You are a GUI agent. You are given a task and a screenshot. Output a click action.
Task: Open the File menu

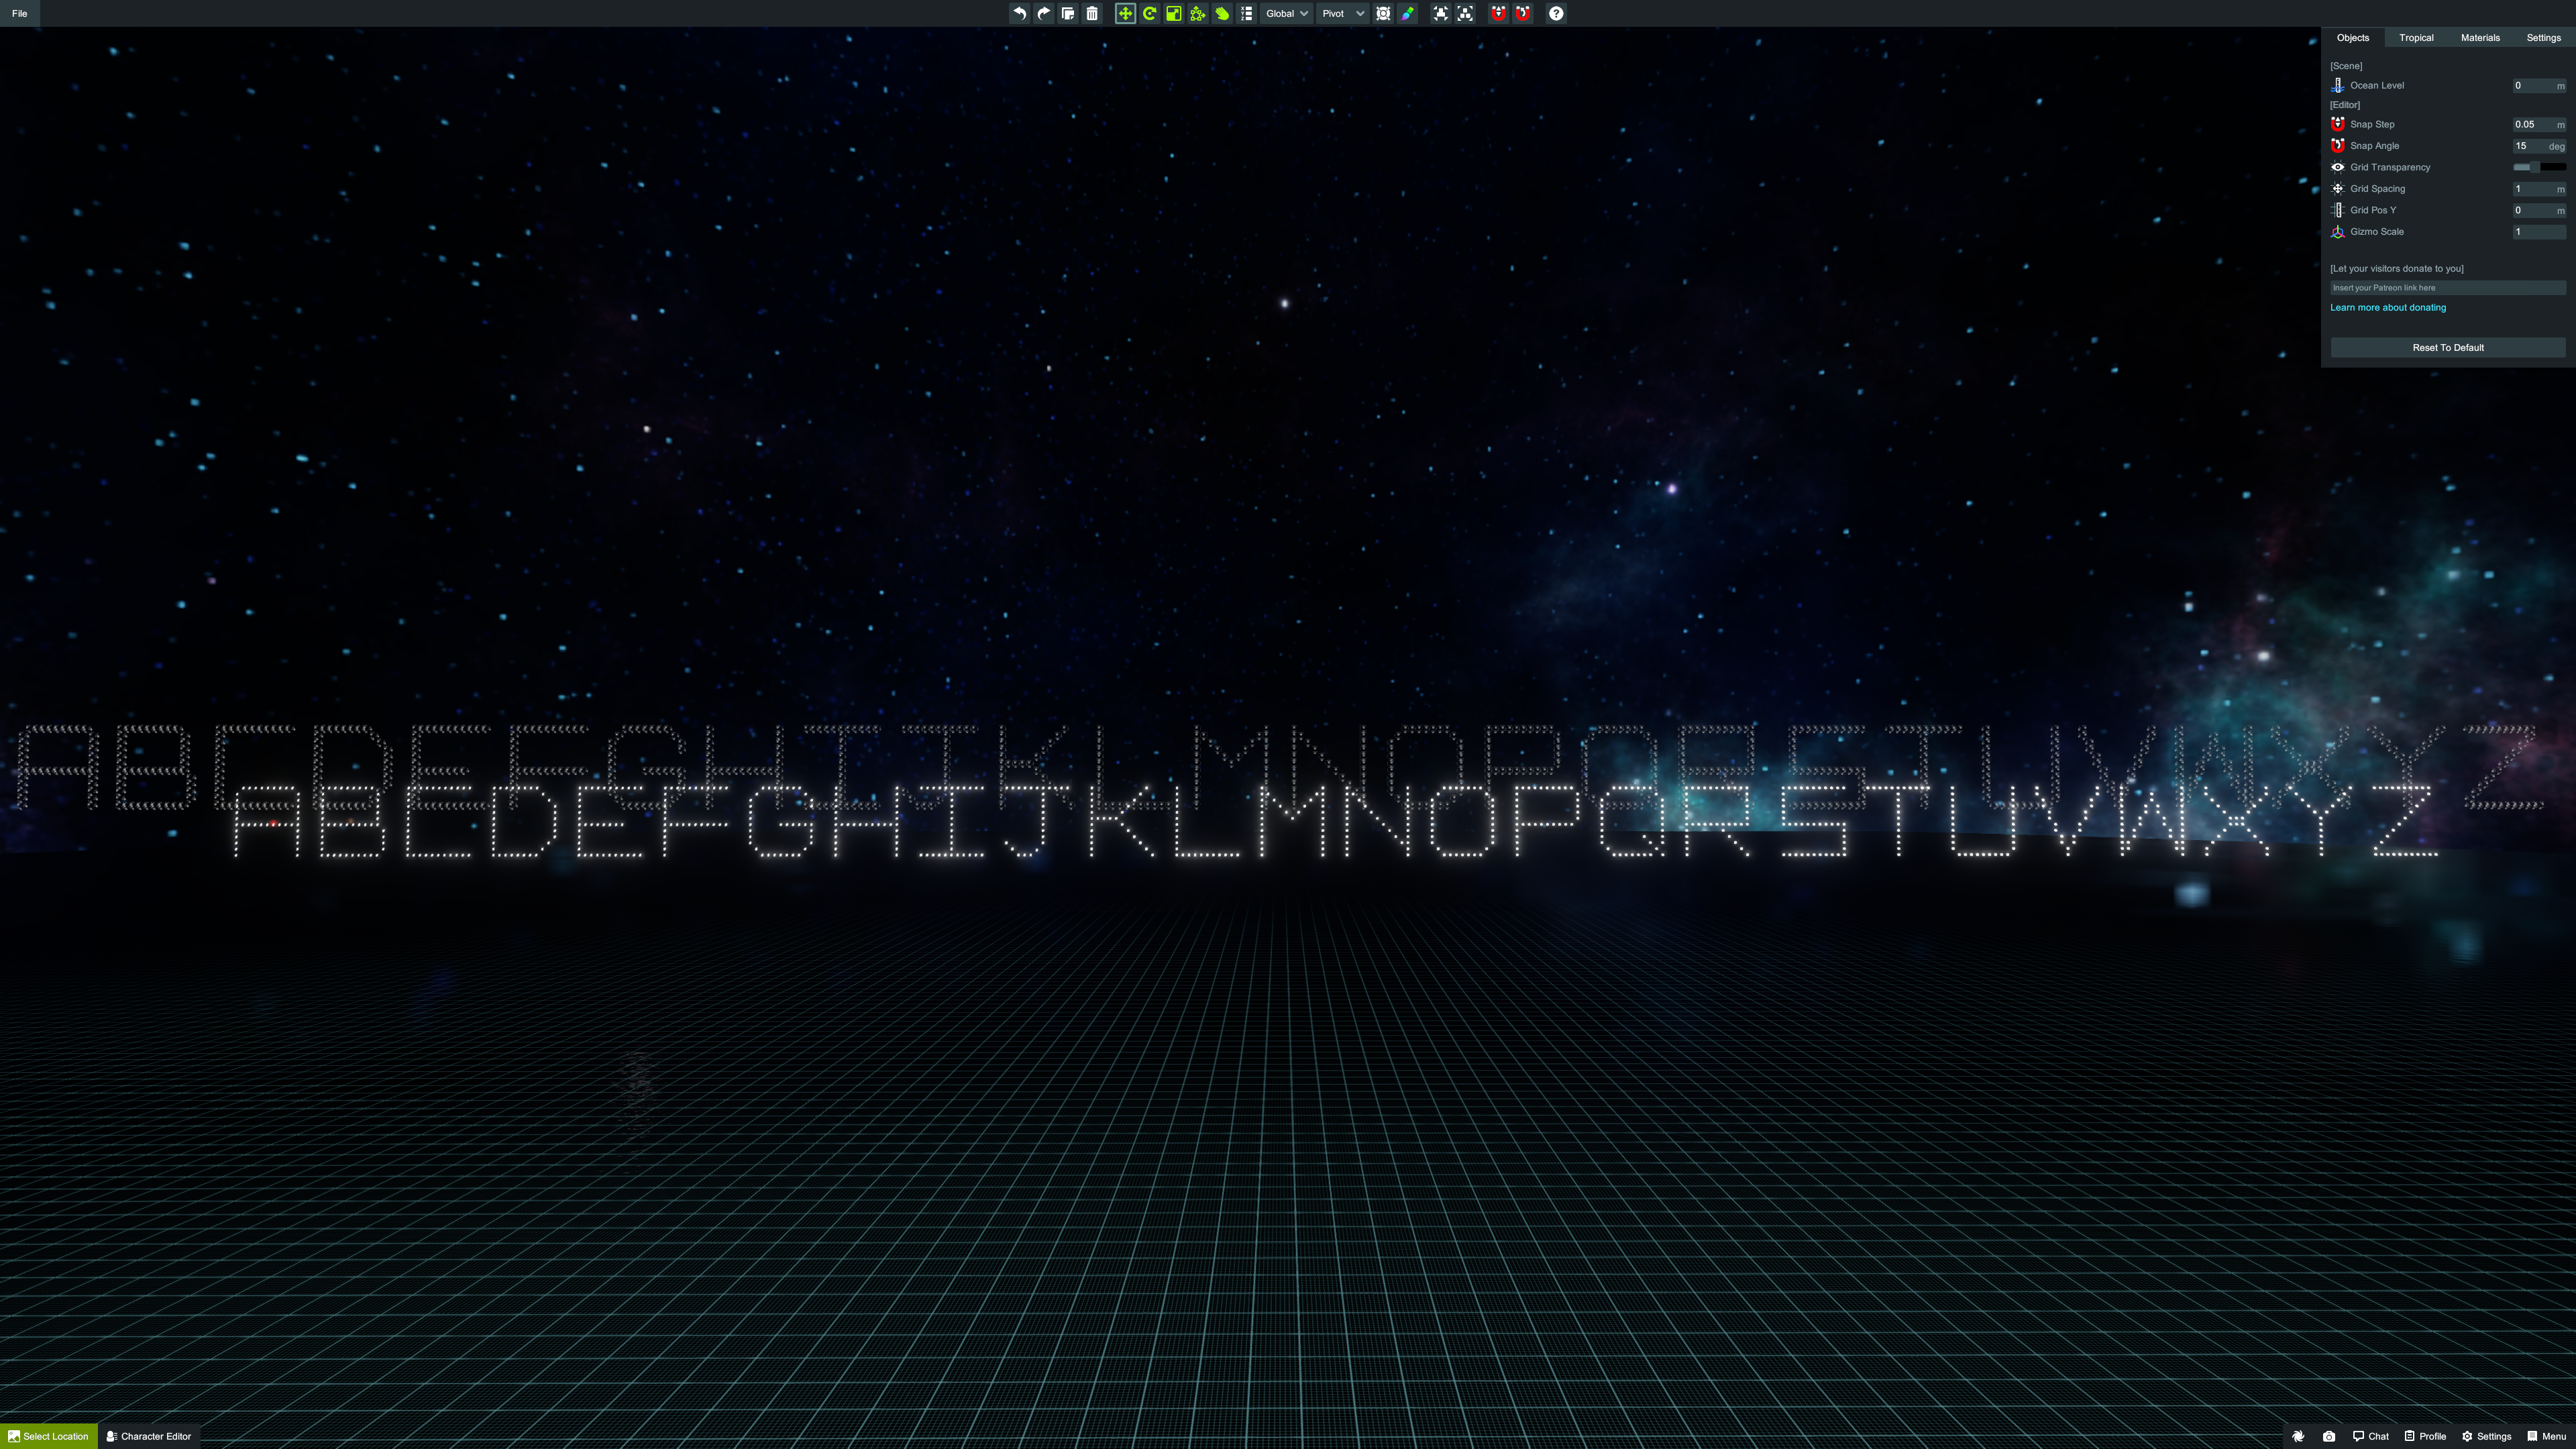(19, 13)
